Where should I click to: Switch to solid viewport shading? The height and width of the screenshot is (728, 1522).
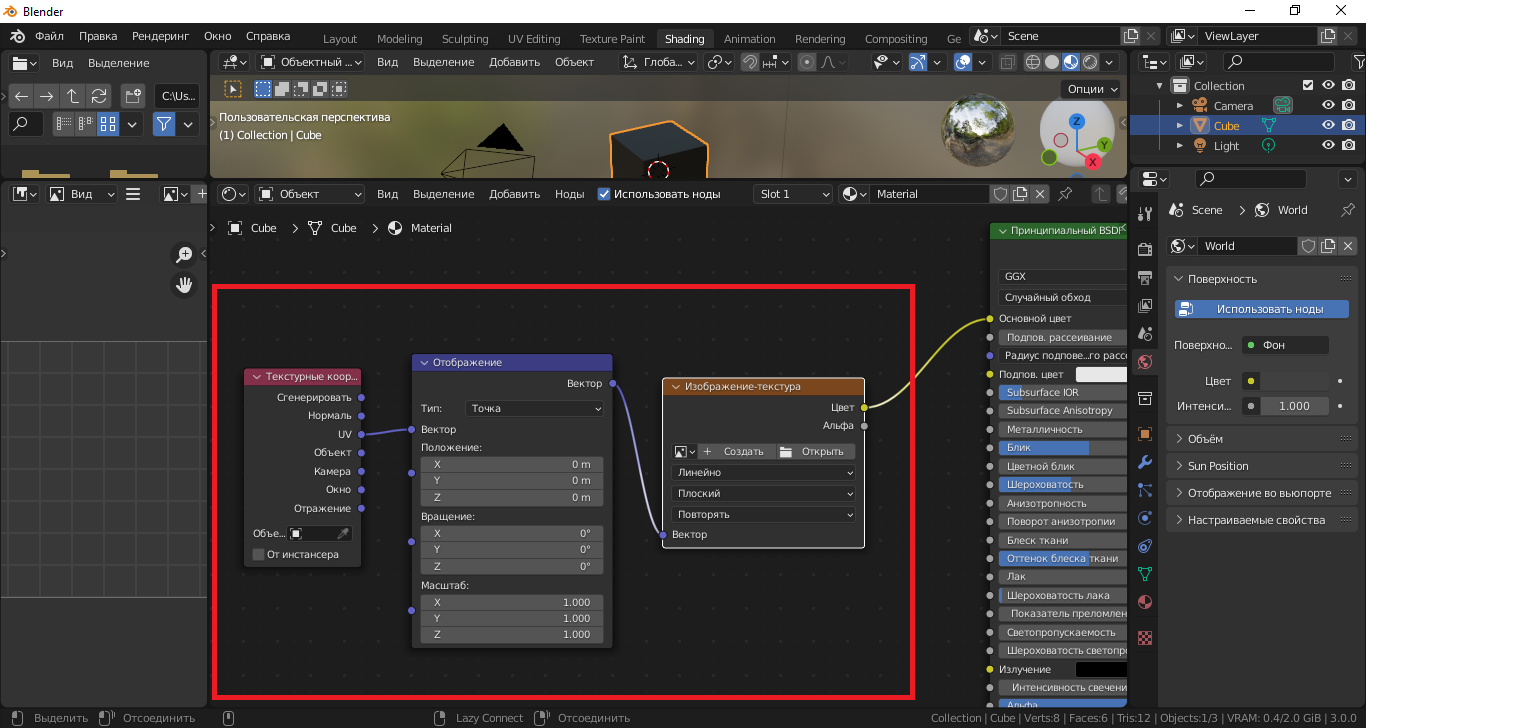click(1052, 62)
